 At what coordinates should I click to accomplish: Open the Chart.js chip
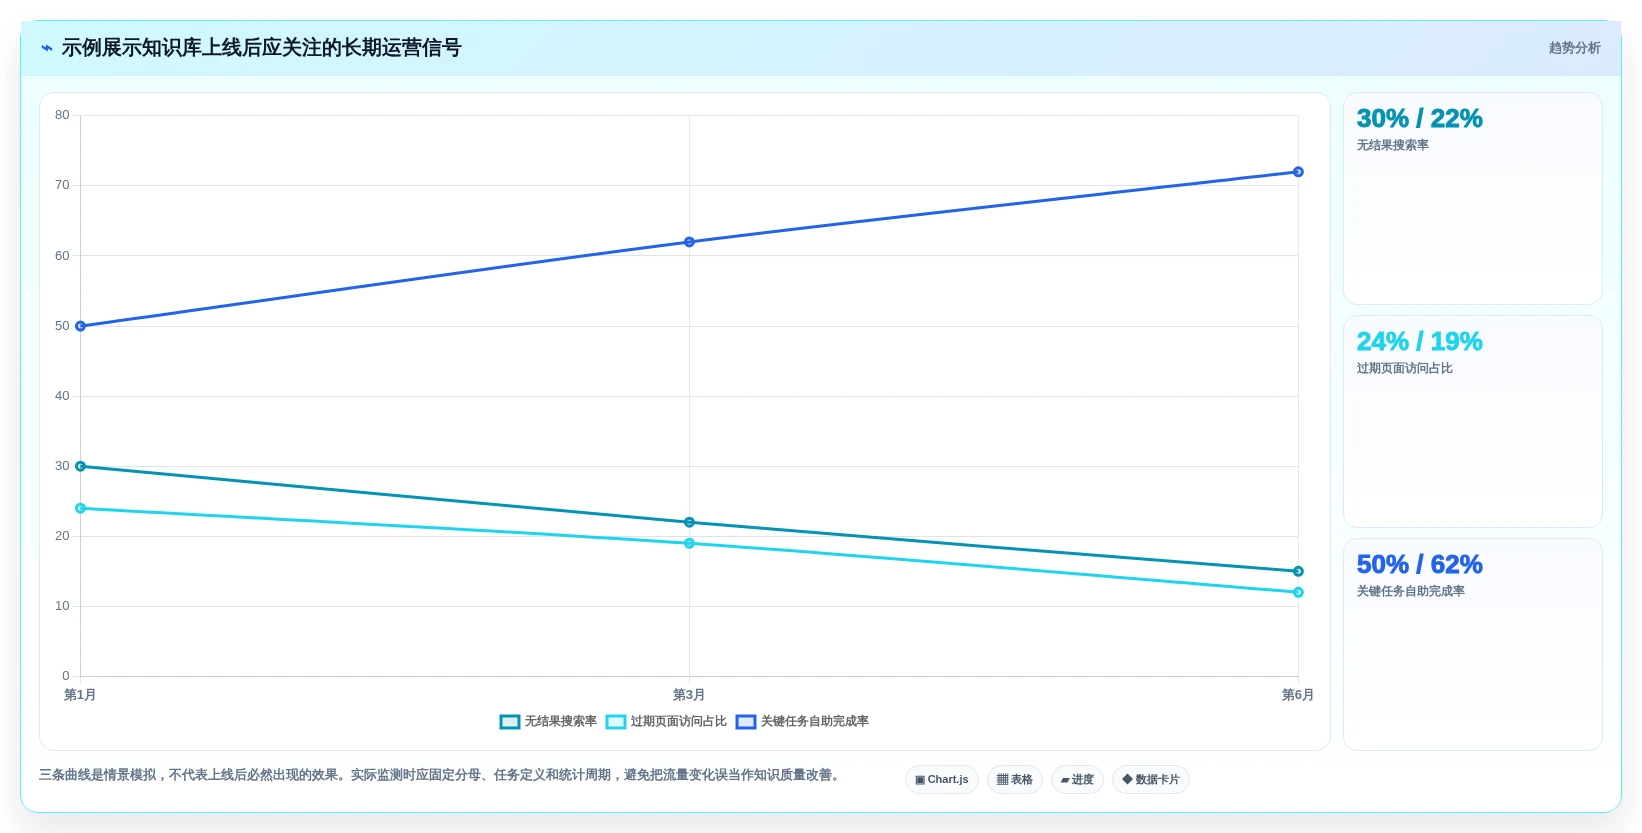(942, 780)
